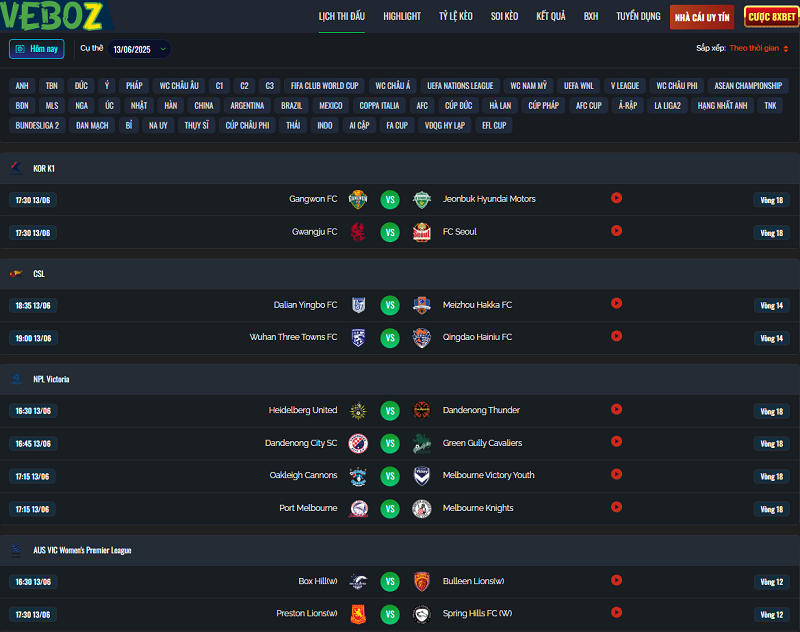Click Vòng 12 badge for Box Hill(w) match
The width and height of the screenshot is (800, 632).
(x=771, y=582)
